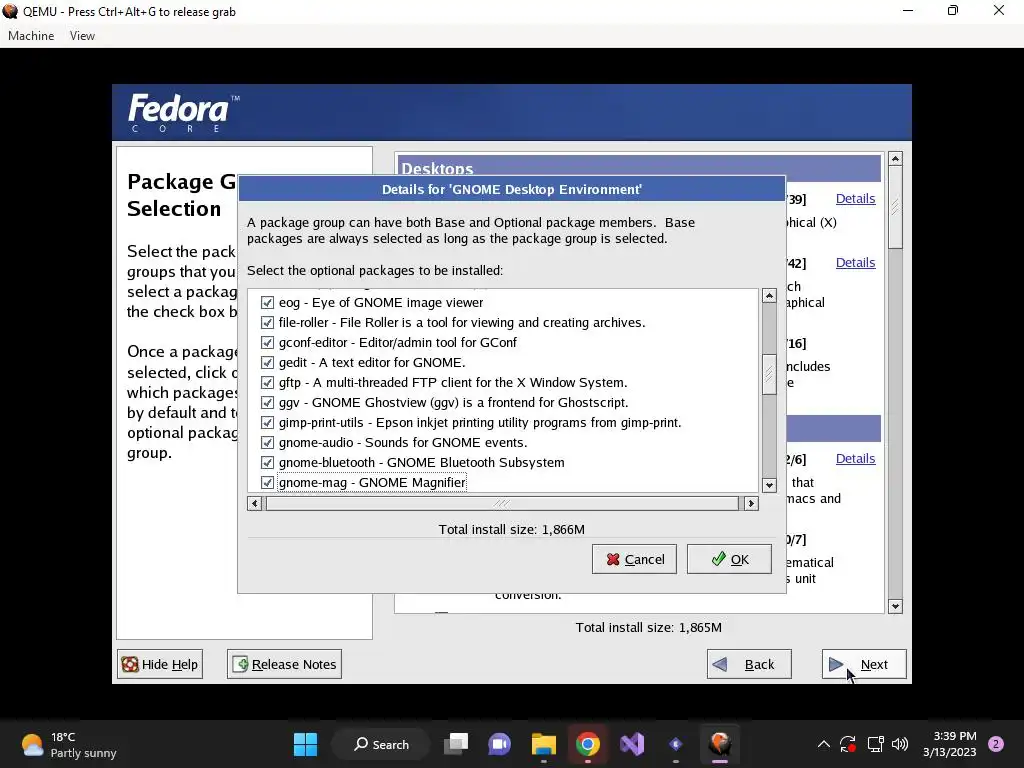
Task: Show hidden system tray icons
Action: coord(824,744)
